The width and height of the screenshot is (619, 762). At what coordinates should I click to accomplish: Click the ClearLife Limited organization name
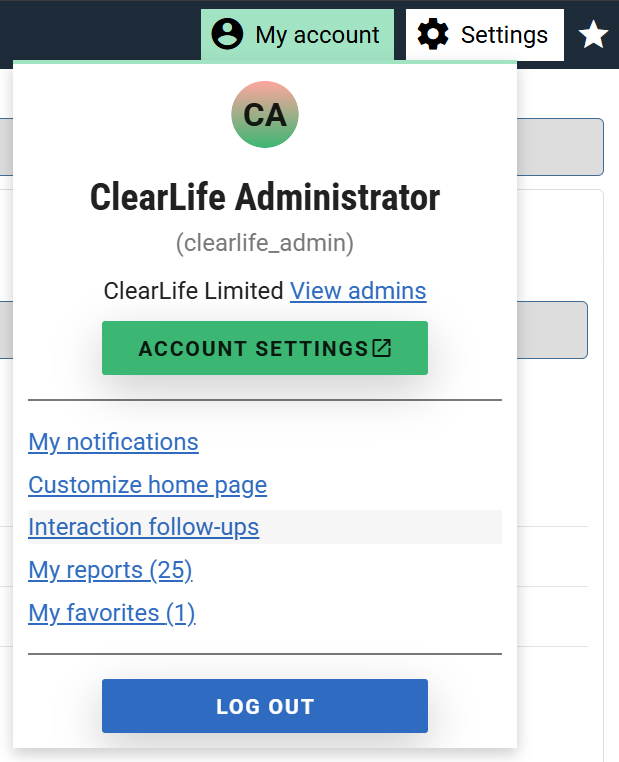pos(194,291)
